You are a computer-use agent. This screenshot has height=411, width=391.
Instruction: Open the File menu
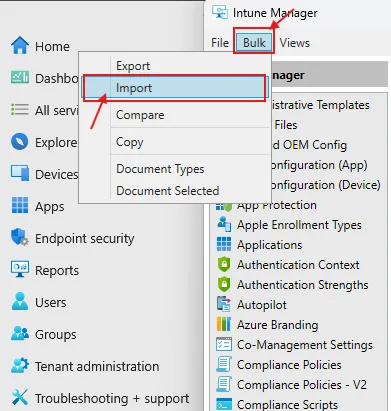click(220, 43)
